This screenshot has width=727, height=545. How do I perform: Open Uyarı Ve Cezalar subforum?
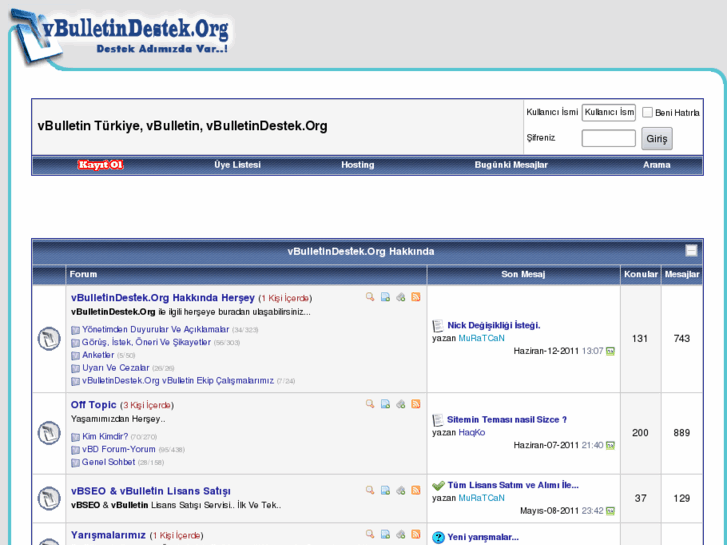point(115,368)
